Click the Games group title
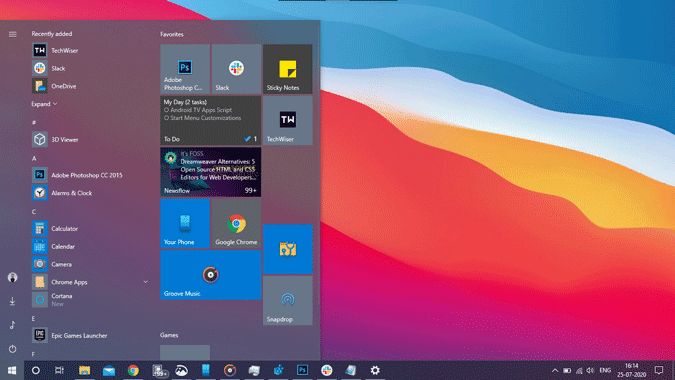Viewport: 675px width, 380px height. click(169, 335)
